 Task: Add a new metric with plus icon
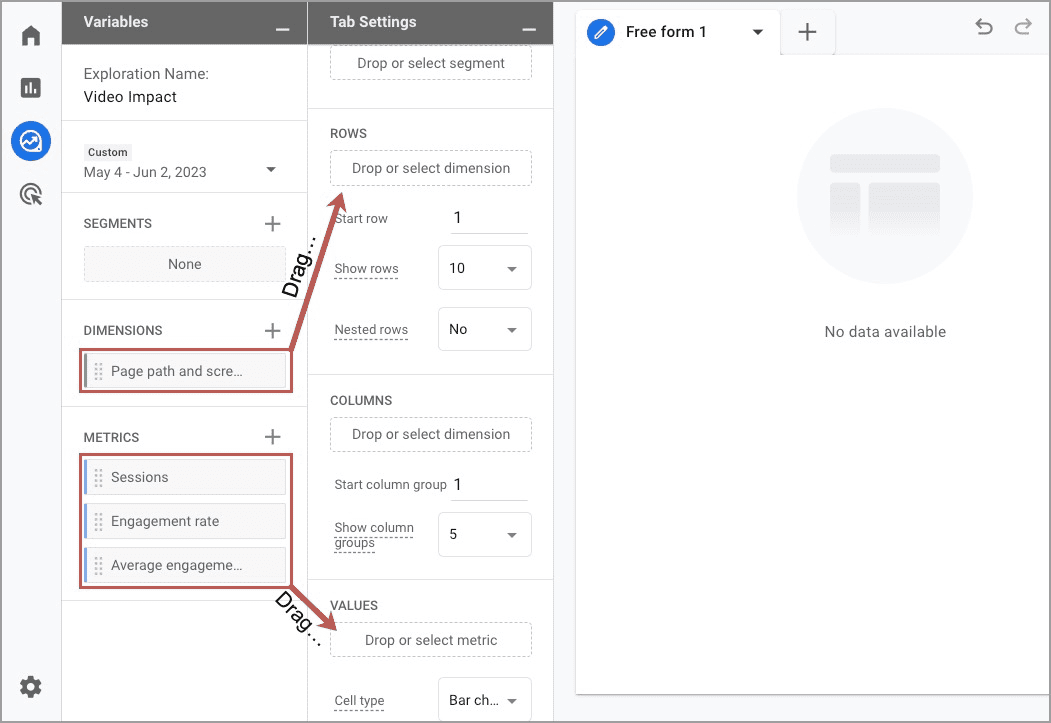coord(272,437)
